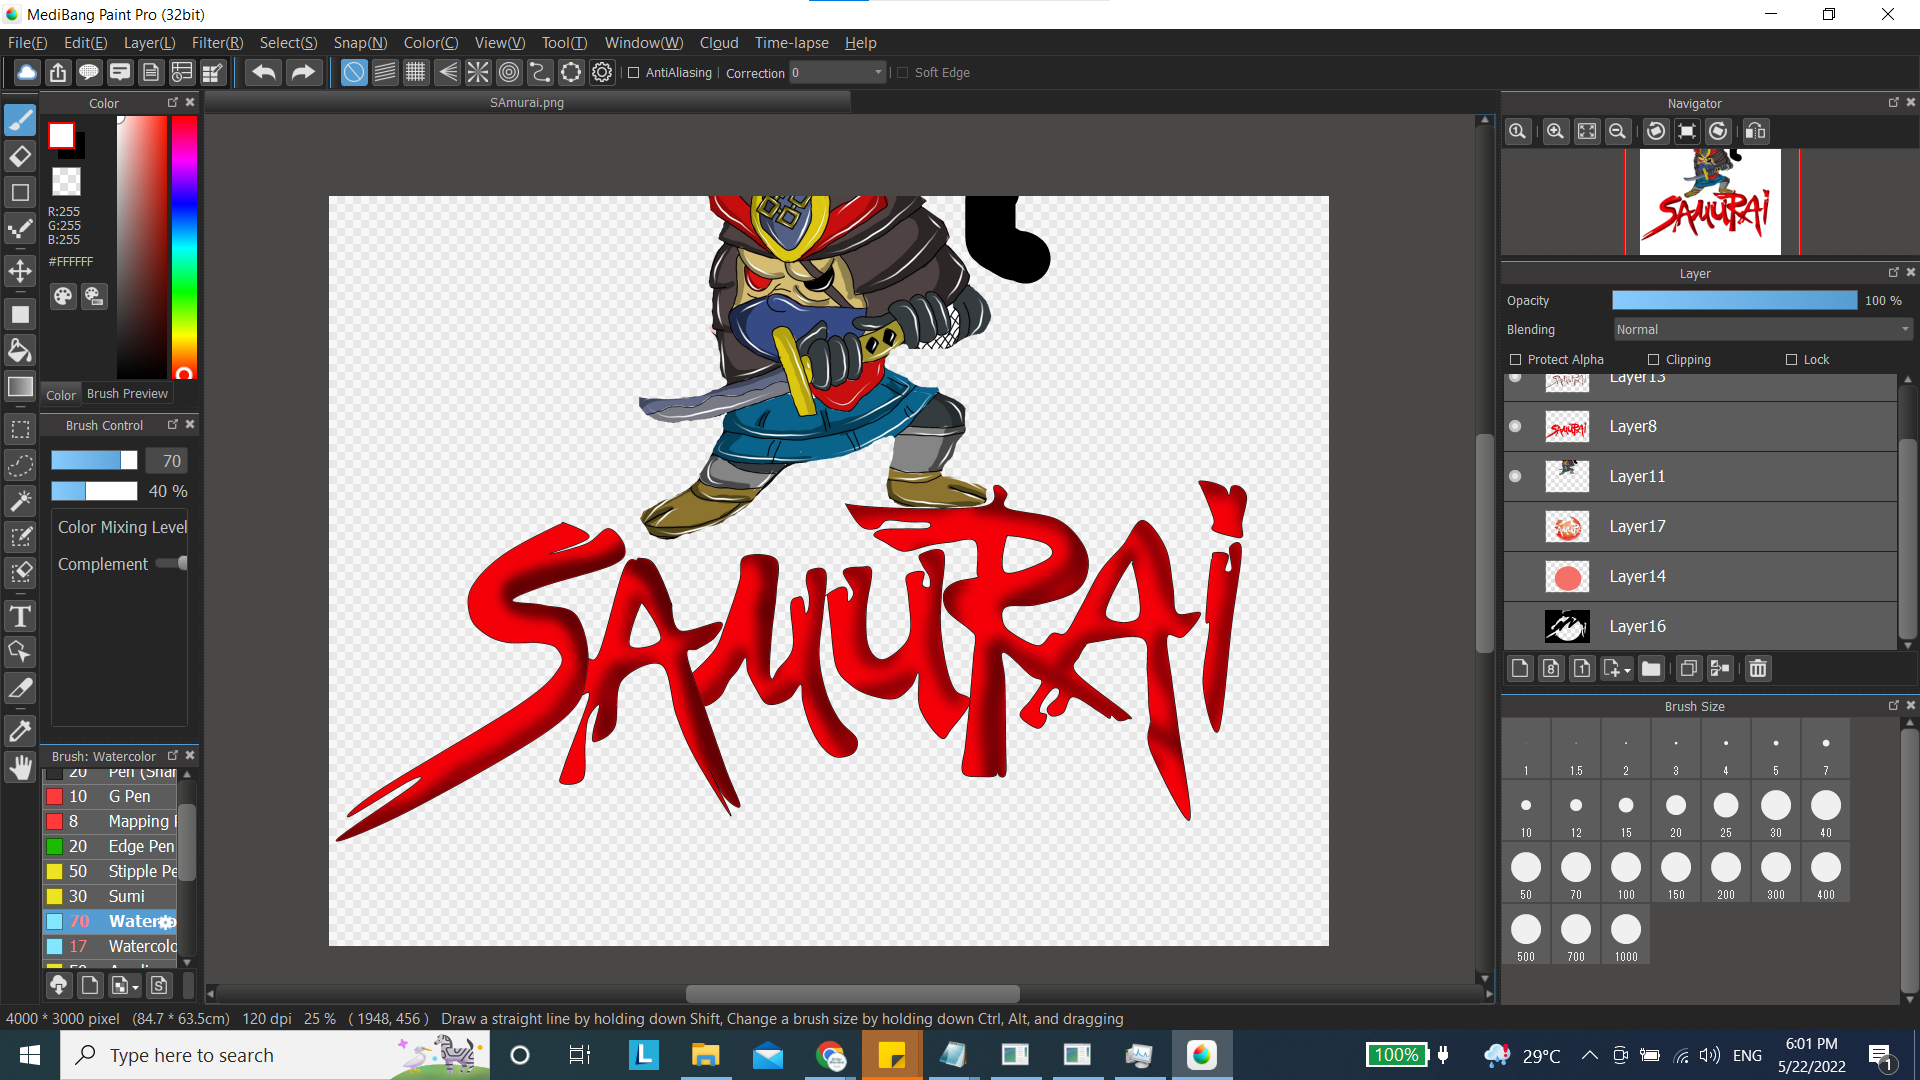The image size is (1920, 1080).
Task: Click the Navigator preview thumbnail
Action: (x=1710, y=202)
